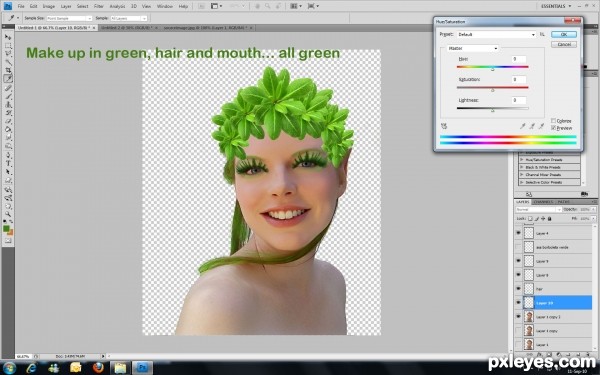Open the Image menu

48,7
